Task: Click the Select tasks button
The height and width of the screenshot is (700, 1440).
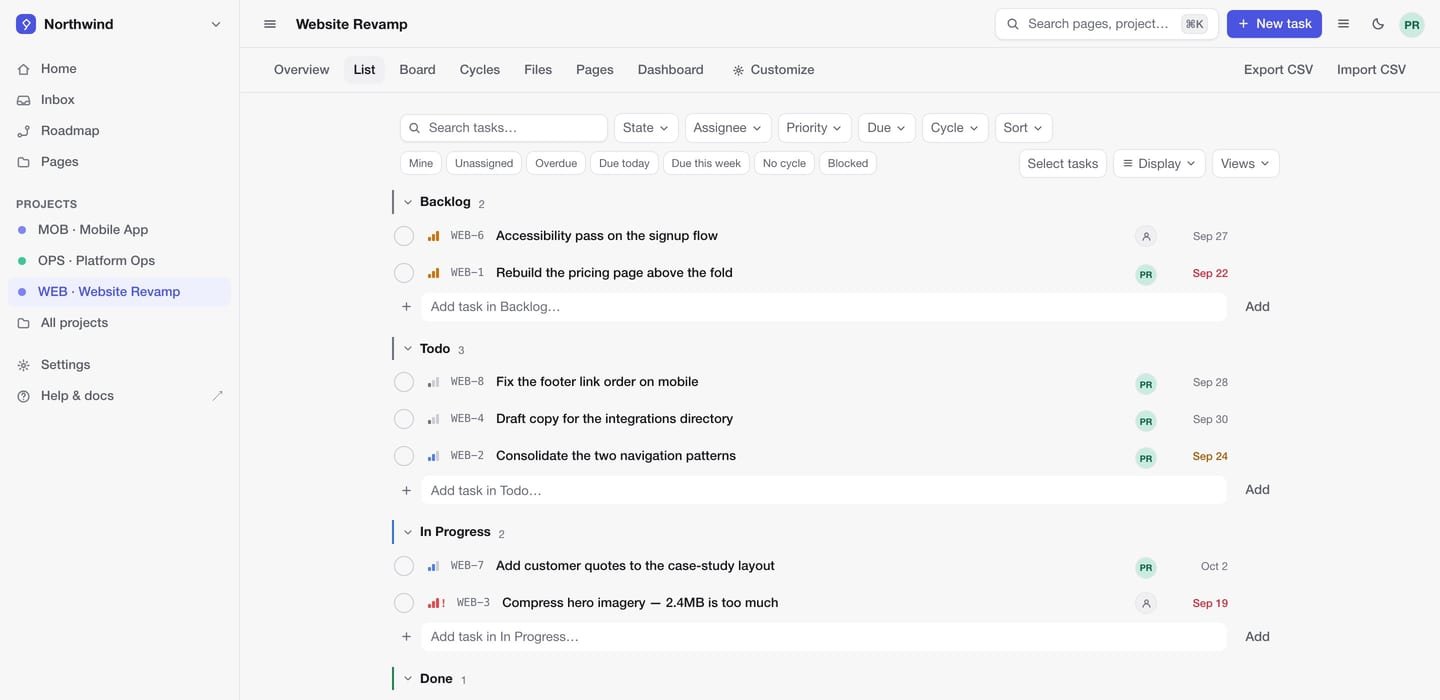Action: click(x=1063, y=163)
